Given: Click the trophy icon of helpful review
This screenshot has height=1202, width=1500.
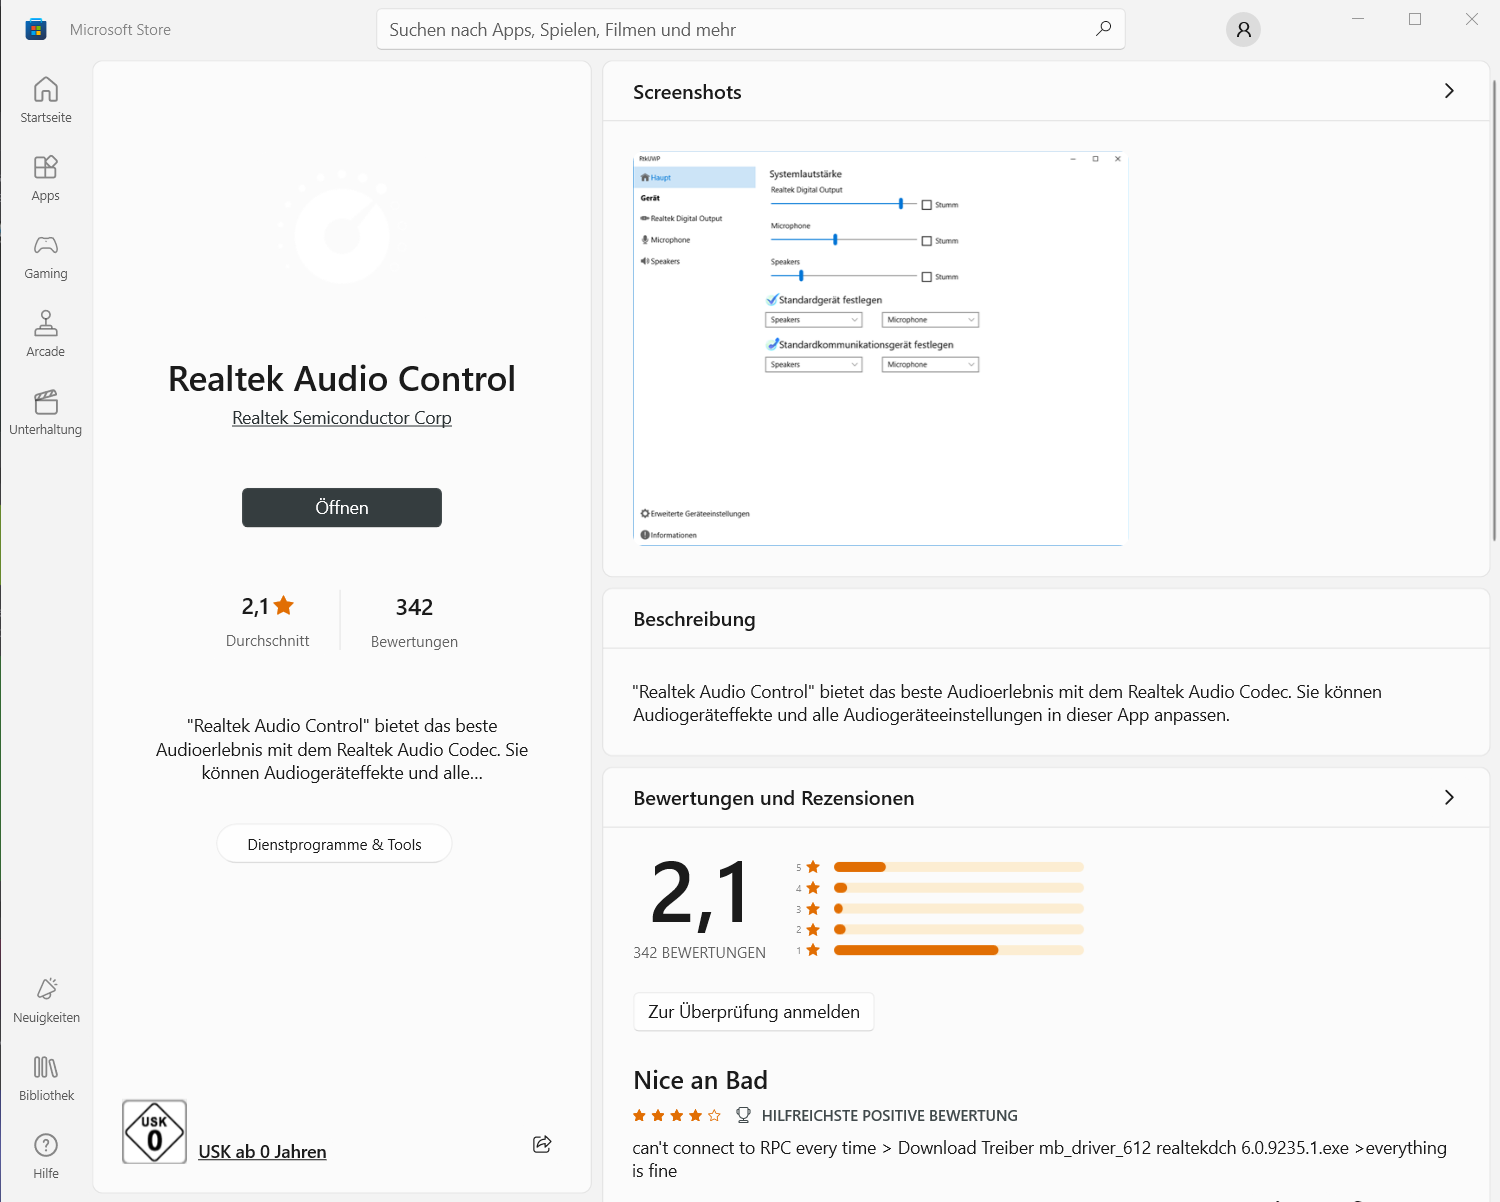Looking at the screenshot, I should (743, 1115).
